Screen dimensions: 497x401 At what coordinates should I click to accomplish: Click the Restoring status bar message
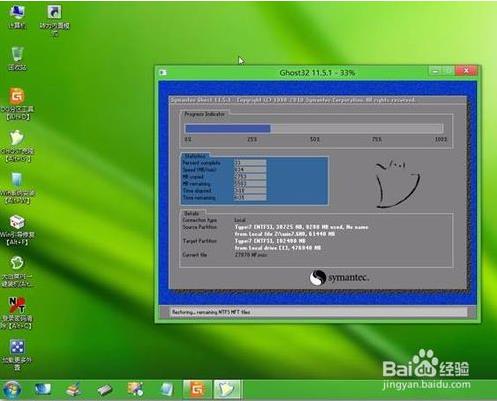[211, 312]
